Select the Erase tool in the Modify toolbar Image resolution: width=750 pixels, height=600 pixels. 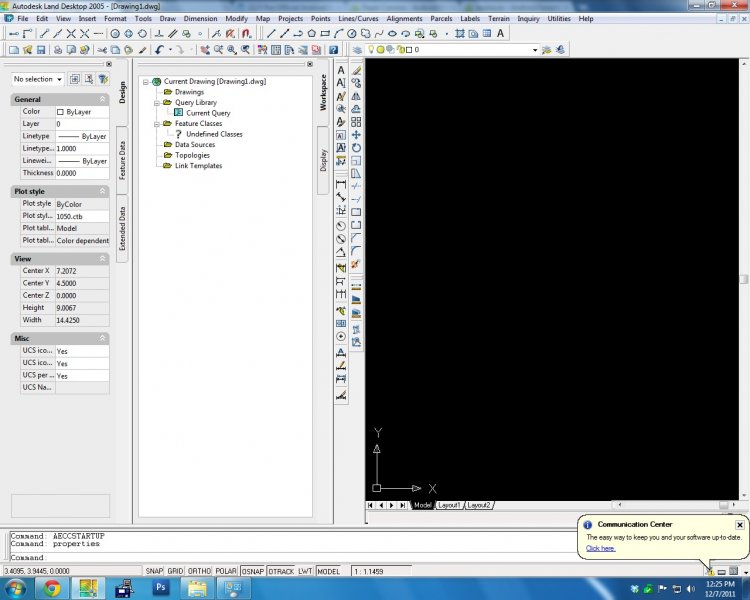(357, 71)
